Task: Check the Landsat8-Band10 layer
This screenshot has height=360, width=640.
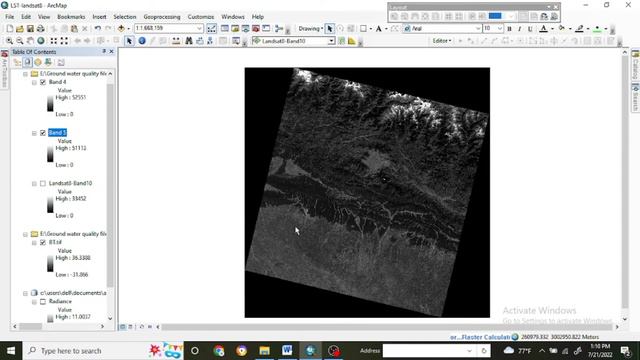Action: coord(43,184)
